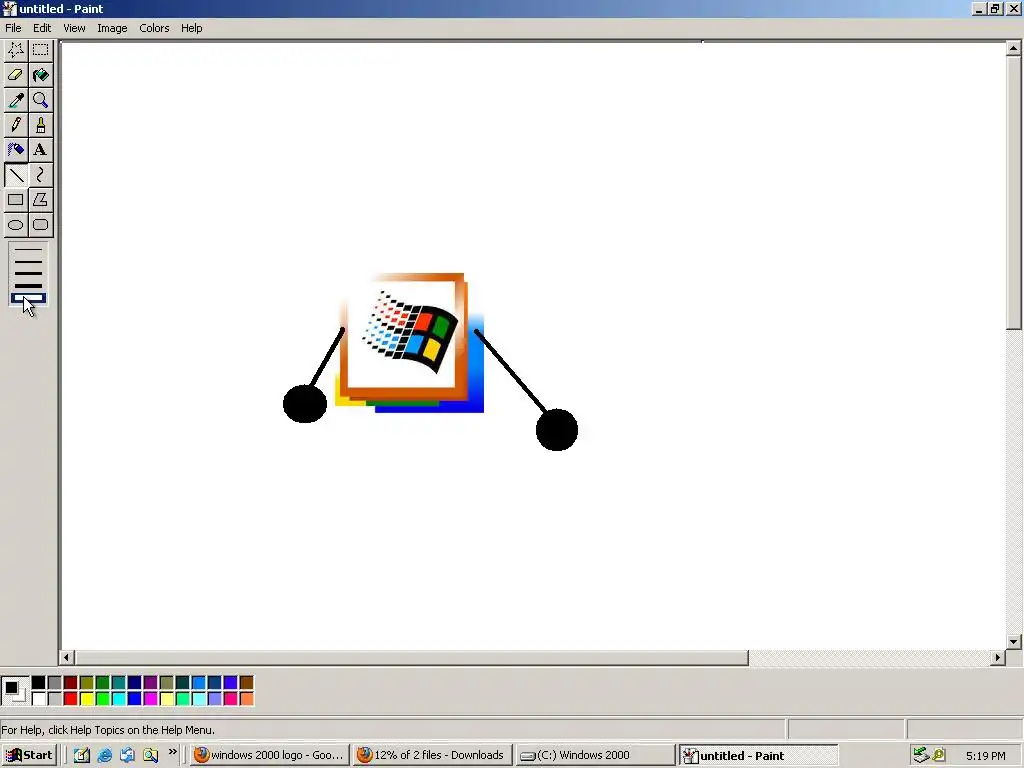Viewport: 1024px width, 768px height.
Task: Choose the Line tool
Action: click(16, 174)
